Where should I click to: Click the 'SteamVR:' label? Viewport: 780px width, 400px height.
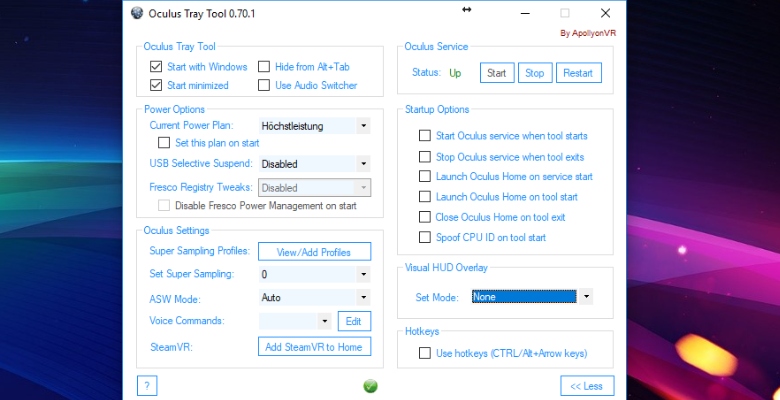click(x=172, y=347)
